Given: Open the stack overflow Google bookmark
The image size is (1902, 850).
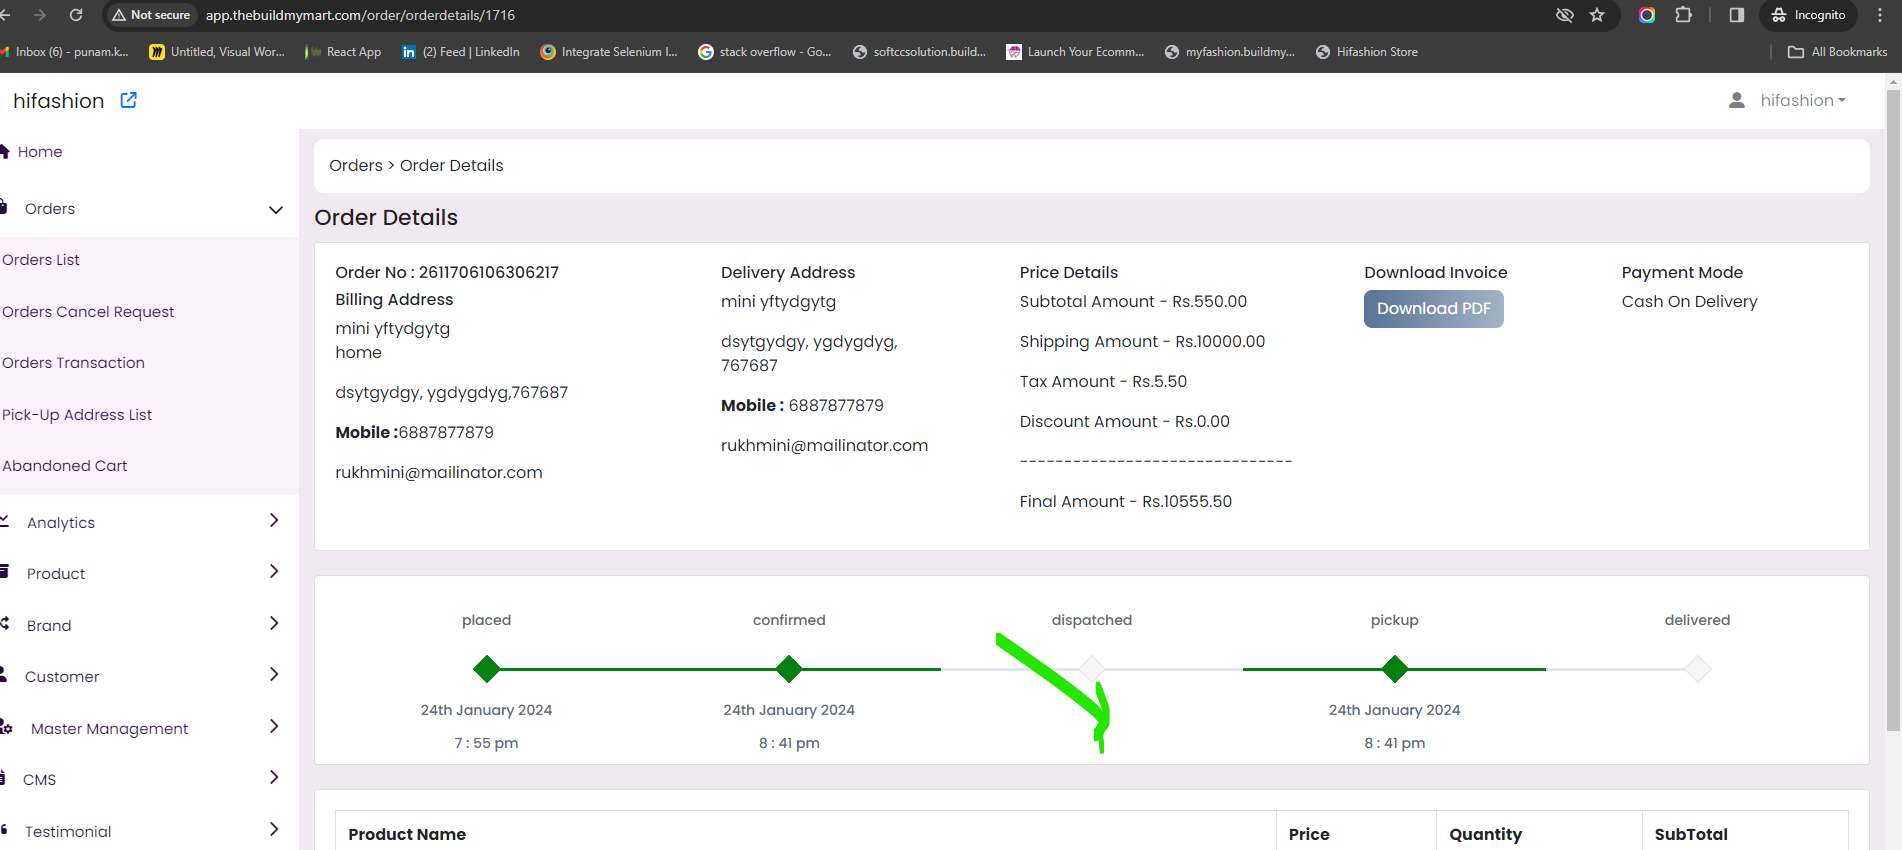Looking at the screenshot, I should click(765, 52).
